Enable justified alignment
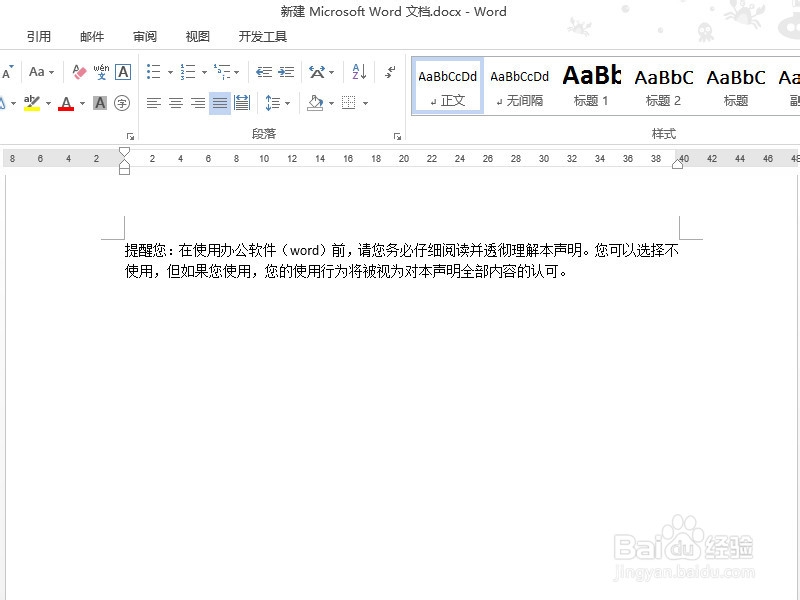 [219, 102]
